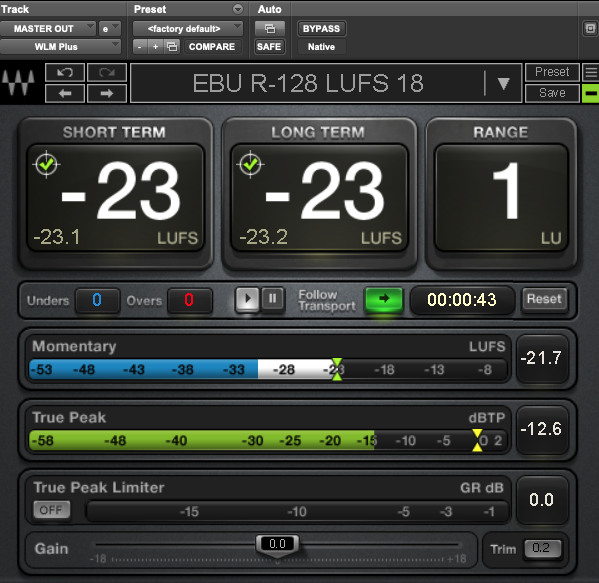Click the Short Term -23.1 value
599x583 pixels.
tap(57, 237)
